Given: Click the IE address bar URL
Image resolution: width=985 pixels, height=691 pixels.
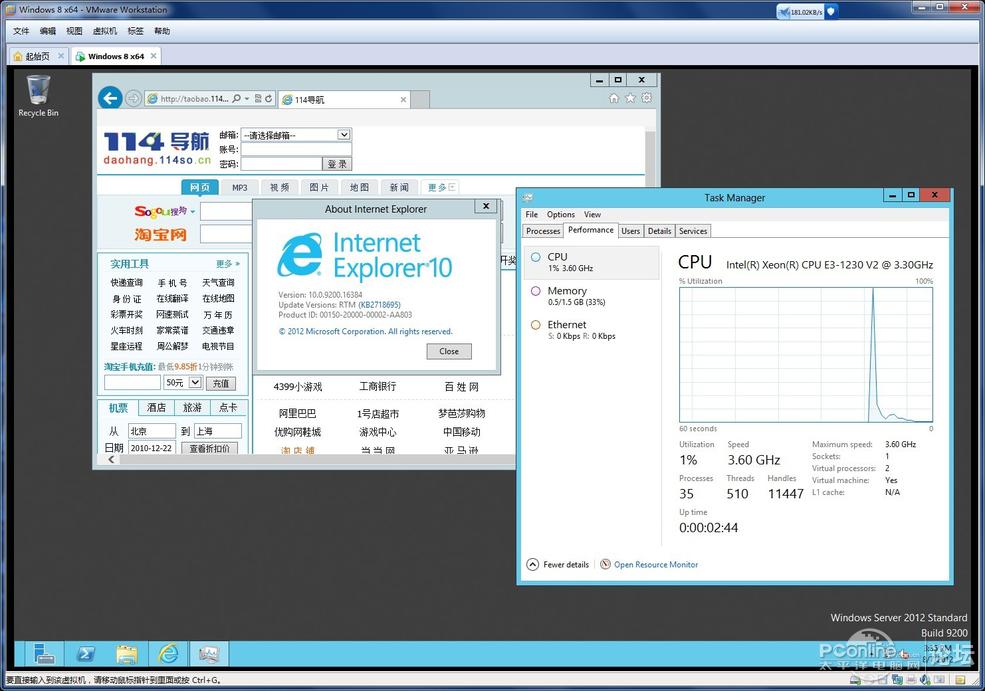Looking at the screenshot, I should [193, 99].
